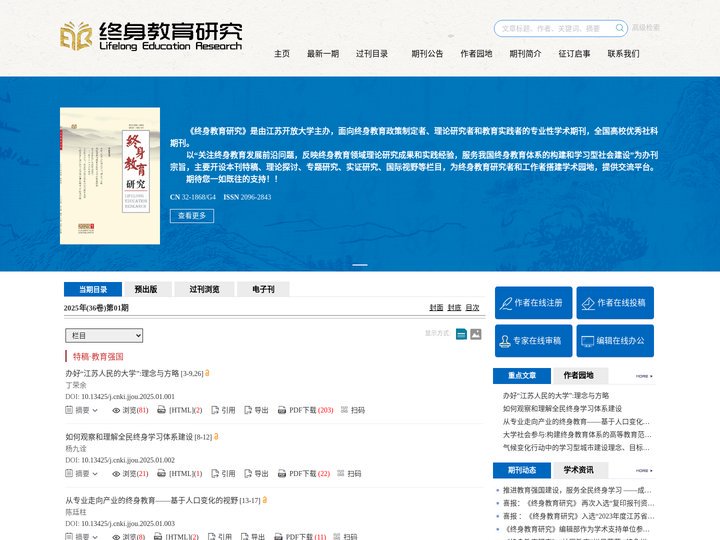Click the search magnifier icon in header
The height and width of the screenshot is (540, 720).
tap(619, 28)
